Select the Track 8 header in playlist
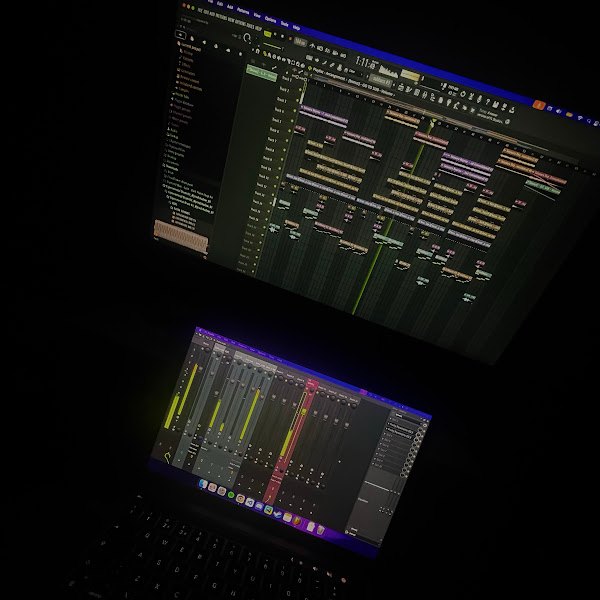600x600 pixels. click(270, 149)
